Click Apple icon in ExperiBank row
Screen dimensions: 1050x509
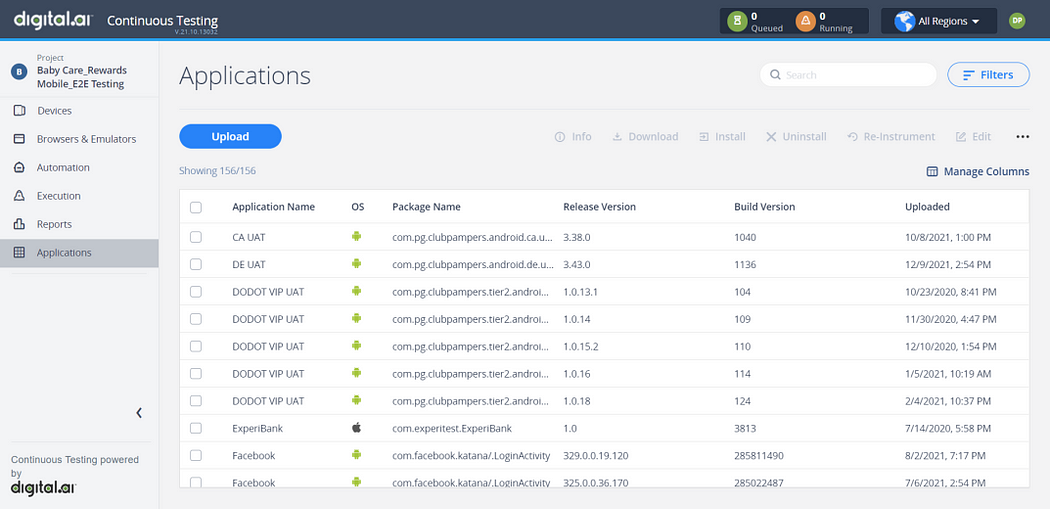(356, 427)
